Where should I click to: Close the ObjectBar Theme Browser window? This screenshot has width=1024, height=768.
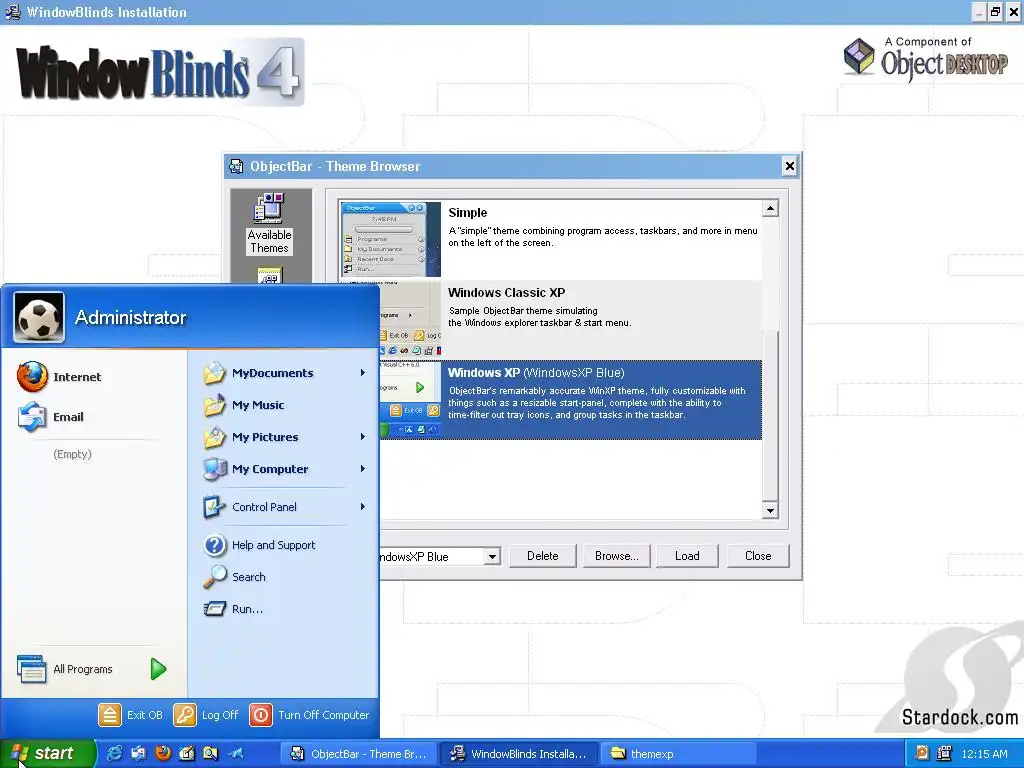click(x=789, y=167)
